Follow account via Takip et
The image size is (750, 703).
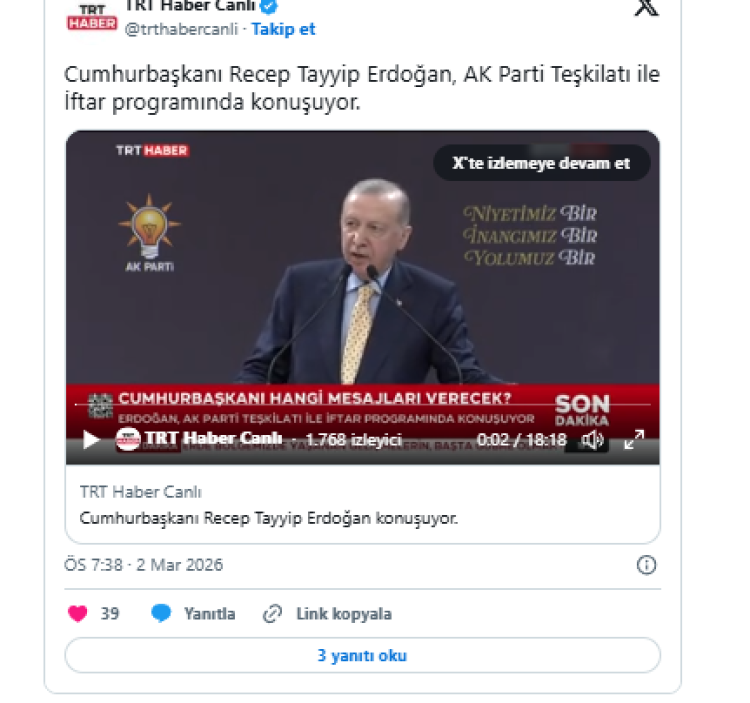(283, 29)
